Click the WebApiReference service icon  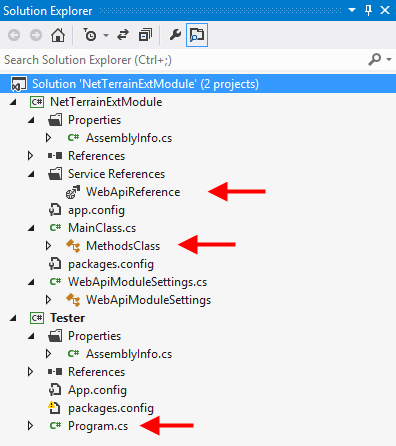pyautogui.click(x=73, y=192)
